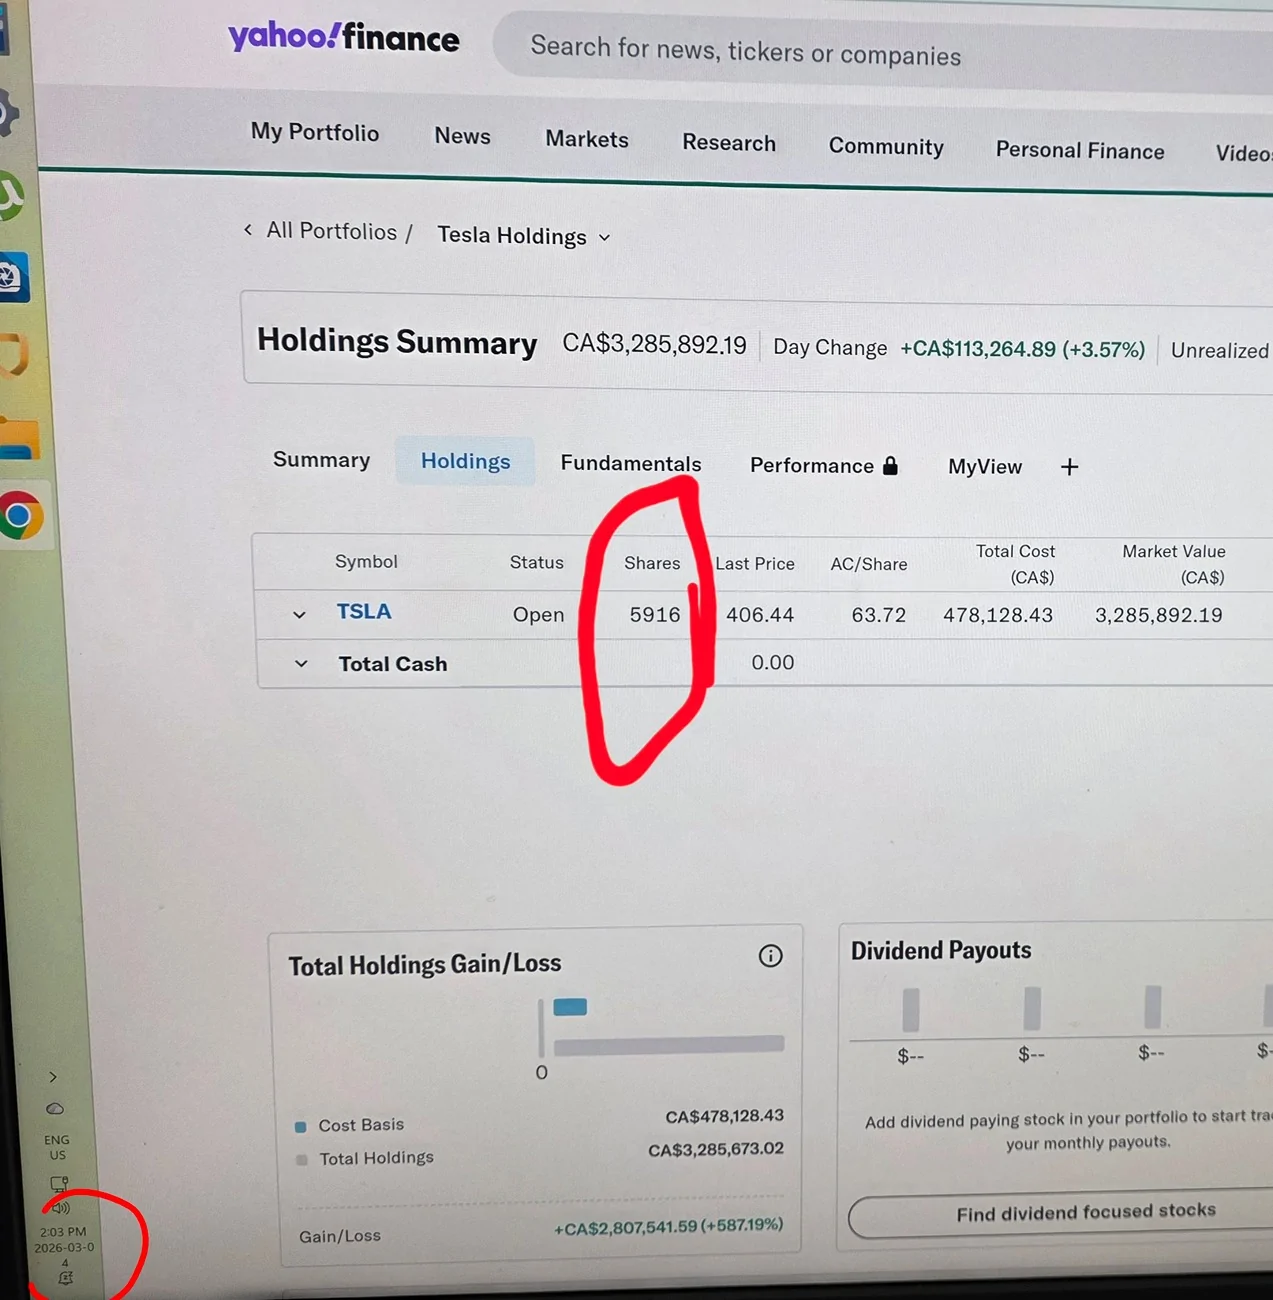Click the 63.72 AC/Share cell
Viewport: 1273px width, 1300px height.
tap(879, 615)
